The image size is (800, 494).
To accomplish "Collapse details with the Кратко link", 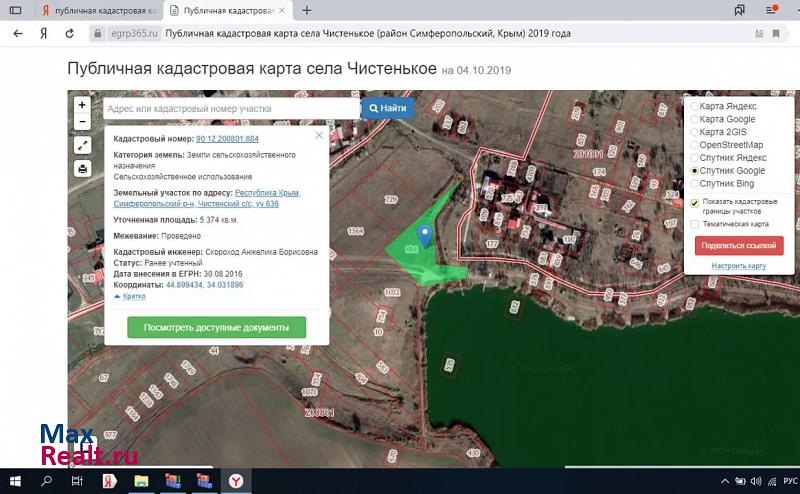I will [x=130, y=297].
